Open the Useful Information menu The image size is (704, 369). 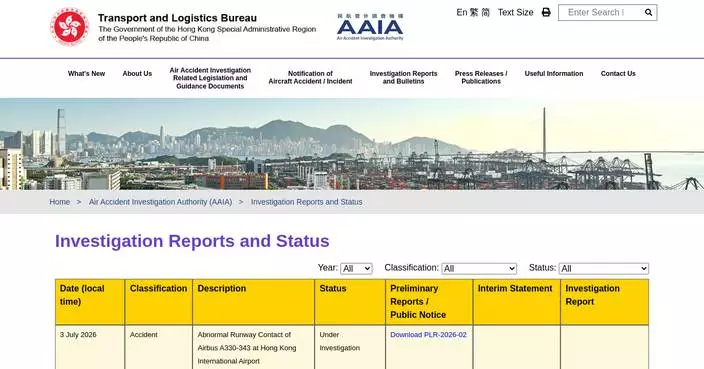[554, 74]
